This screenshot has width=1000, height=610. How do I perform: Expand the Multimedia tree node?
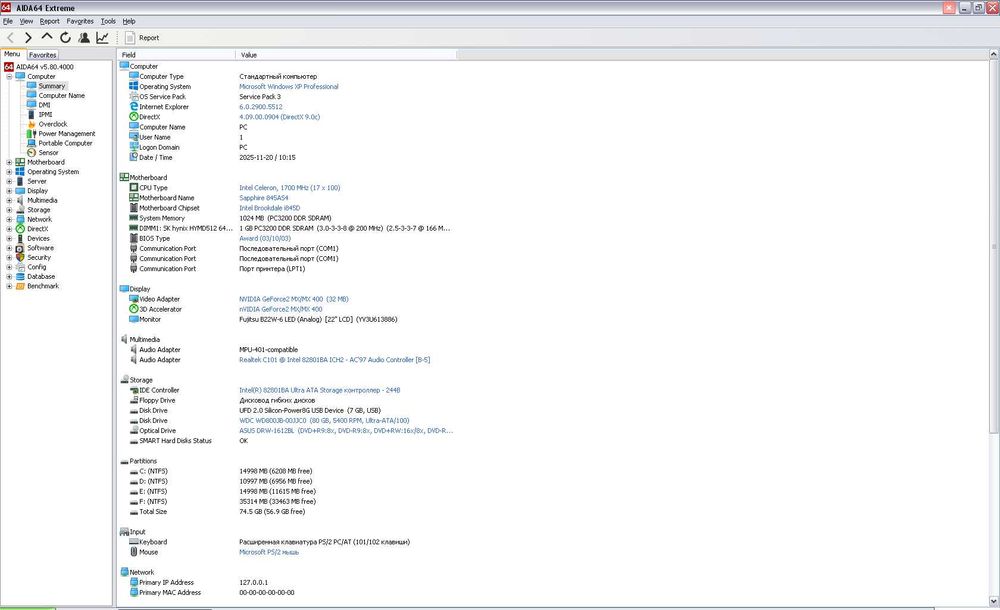coord(10,200)
